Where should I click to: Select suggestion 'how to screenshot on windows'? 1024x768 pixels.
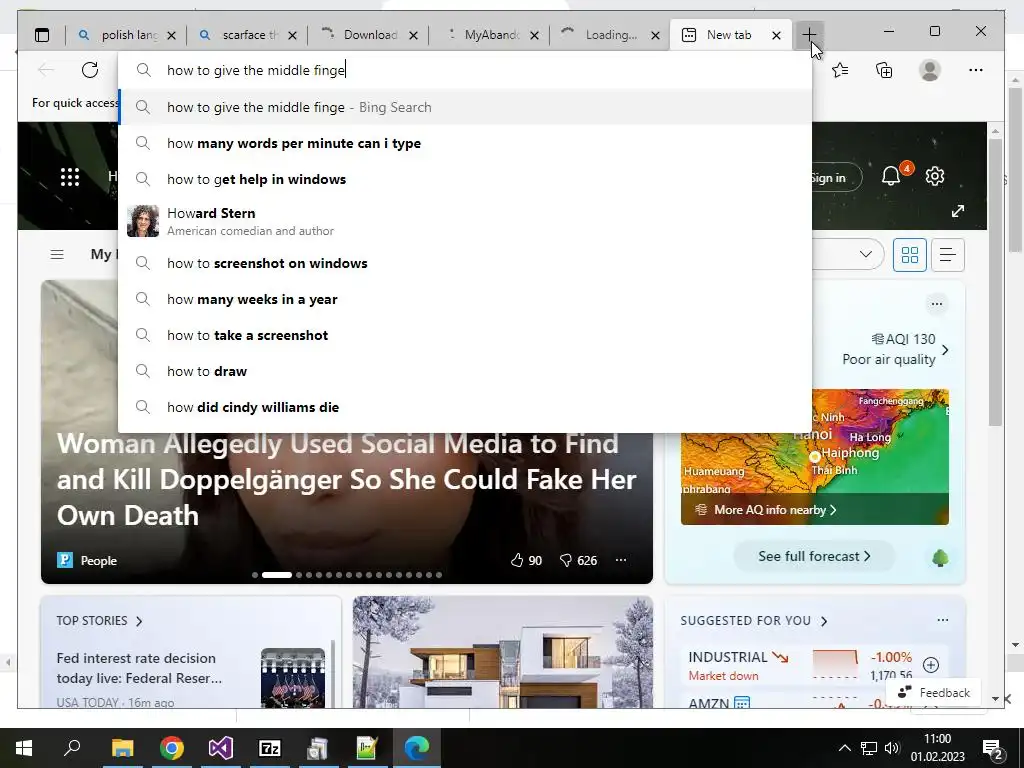point(465,263)
